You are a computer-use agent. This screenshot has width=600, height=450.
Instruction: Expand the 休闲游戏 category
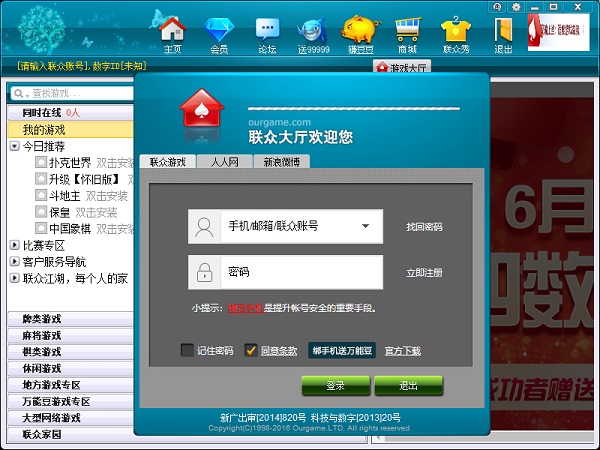(70, 368)
